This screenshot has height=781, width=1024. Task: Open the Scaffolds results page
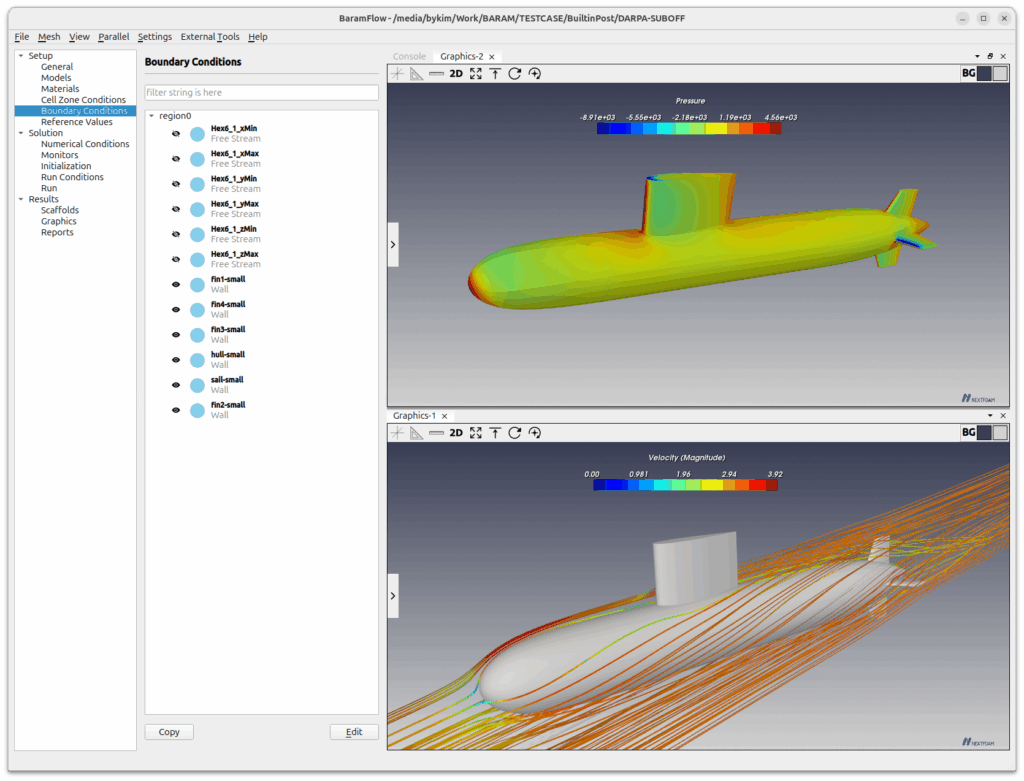[x=59, y=210]
